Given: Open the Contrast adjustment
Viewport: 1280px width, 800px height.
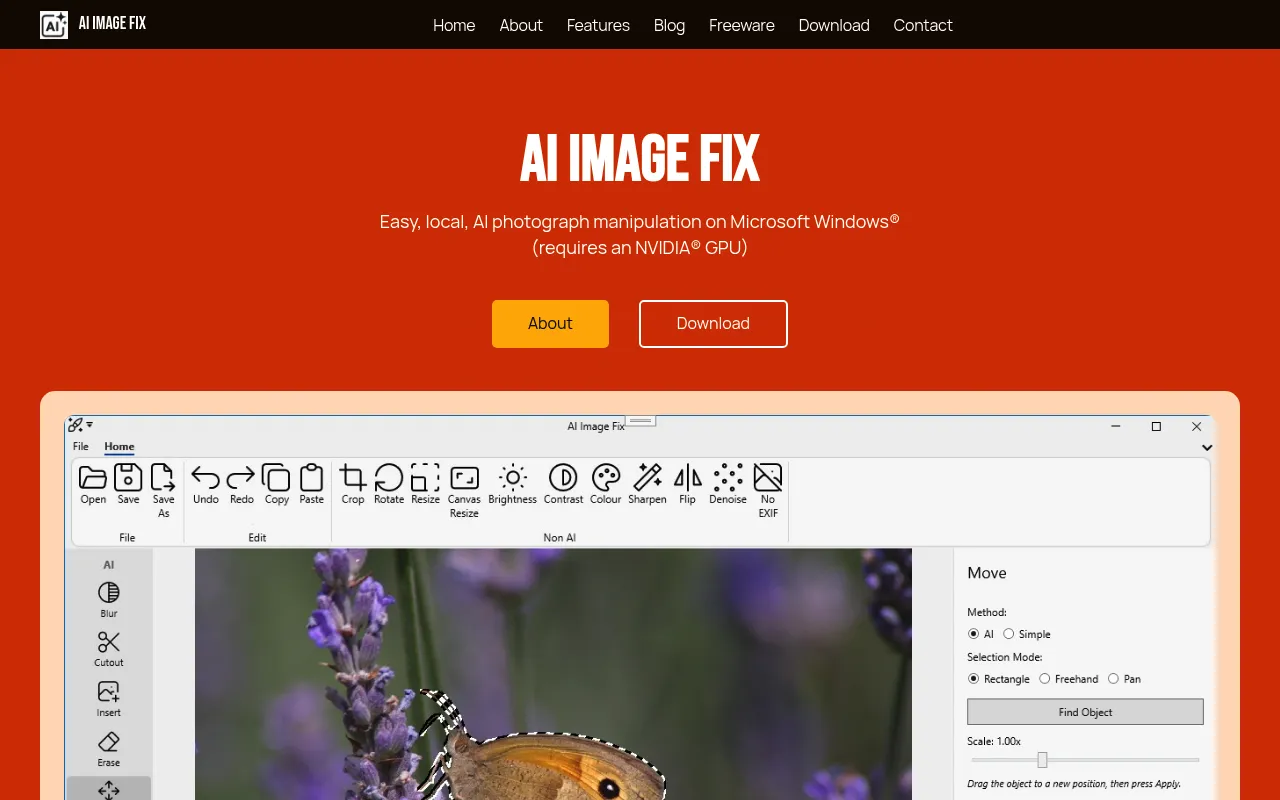Looking at the screenshot, I should [x=563, y=484].
